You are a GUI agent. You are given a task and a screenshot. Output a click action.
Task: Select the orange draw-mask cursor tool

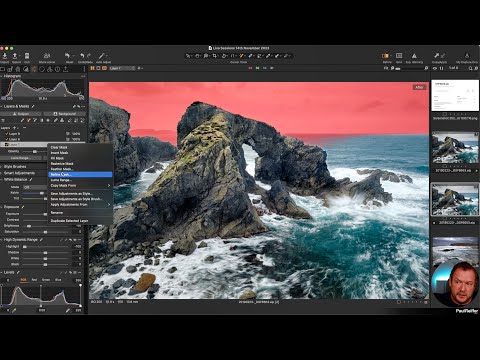pos(242,56)
